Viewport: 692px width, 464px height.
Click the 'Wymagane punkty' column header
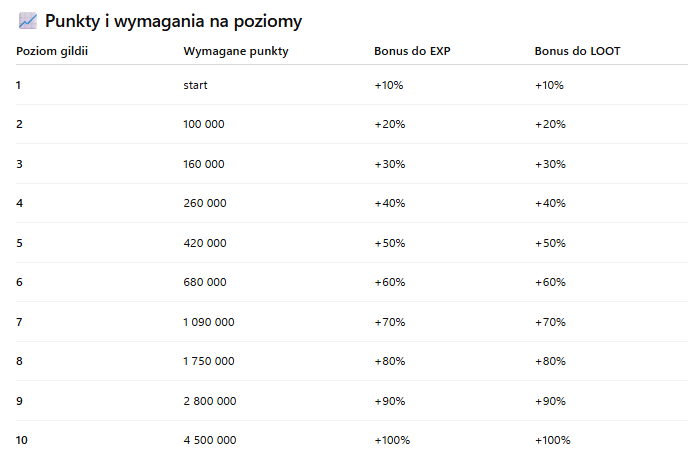coord(236,51)
